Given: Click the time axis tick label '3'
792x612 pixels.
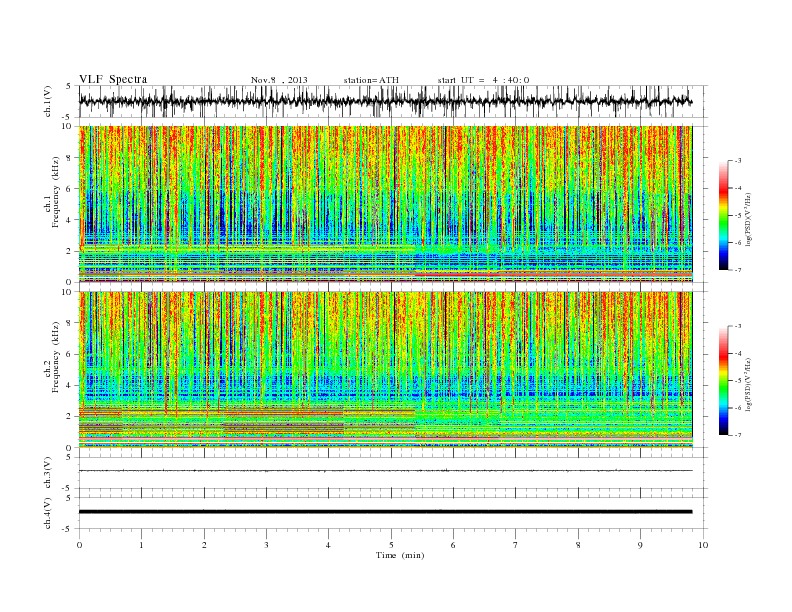Looking at the screenshot, I should (266, 545).
